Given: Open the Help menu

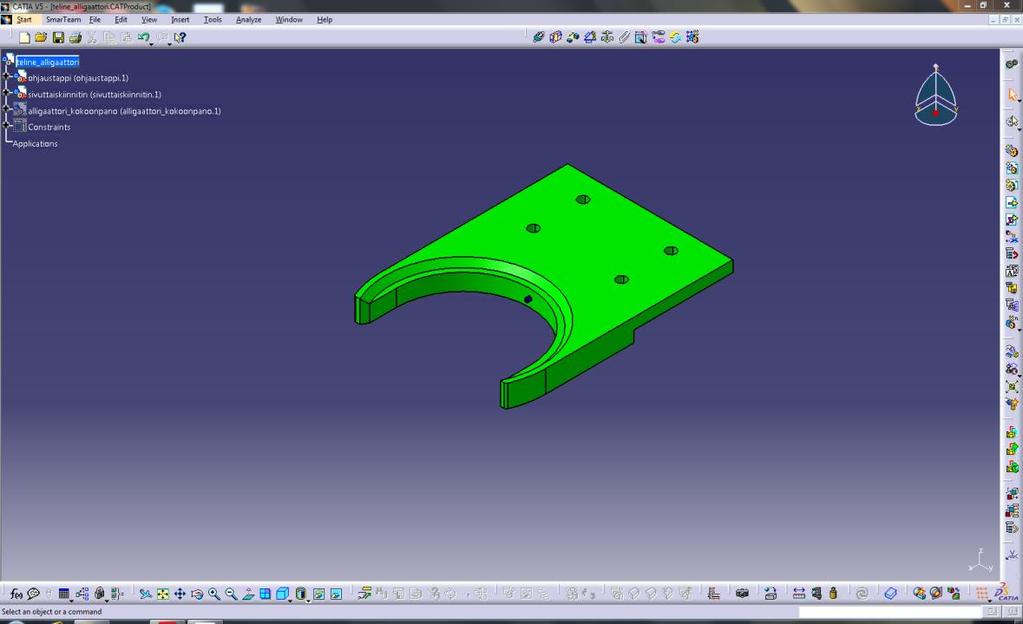Looking at the screenshot, I should pyautogui.click(x=325, y=20).
